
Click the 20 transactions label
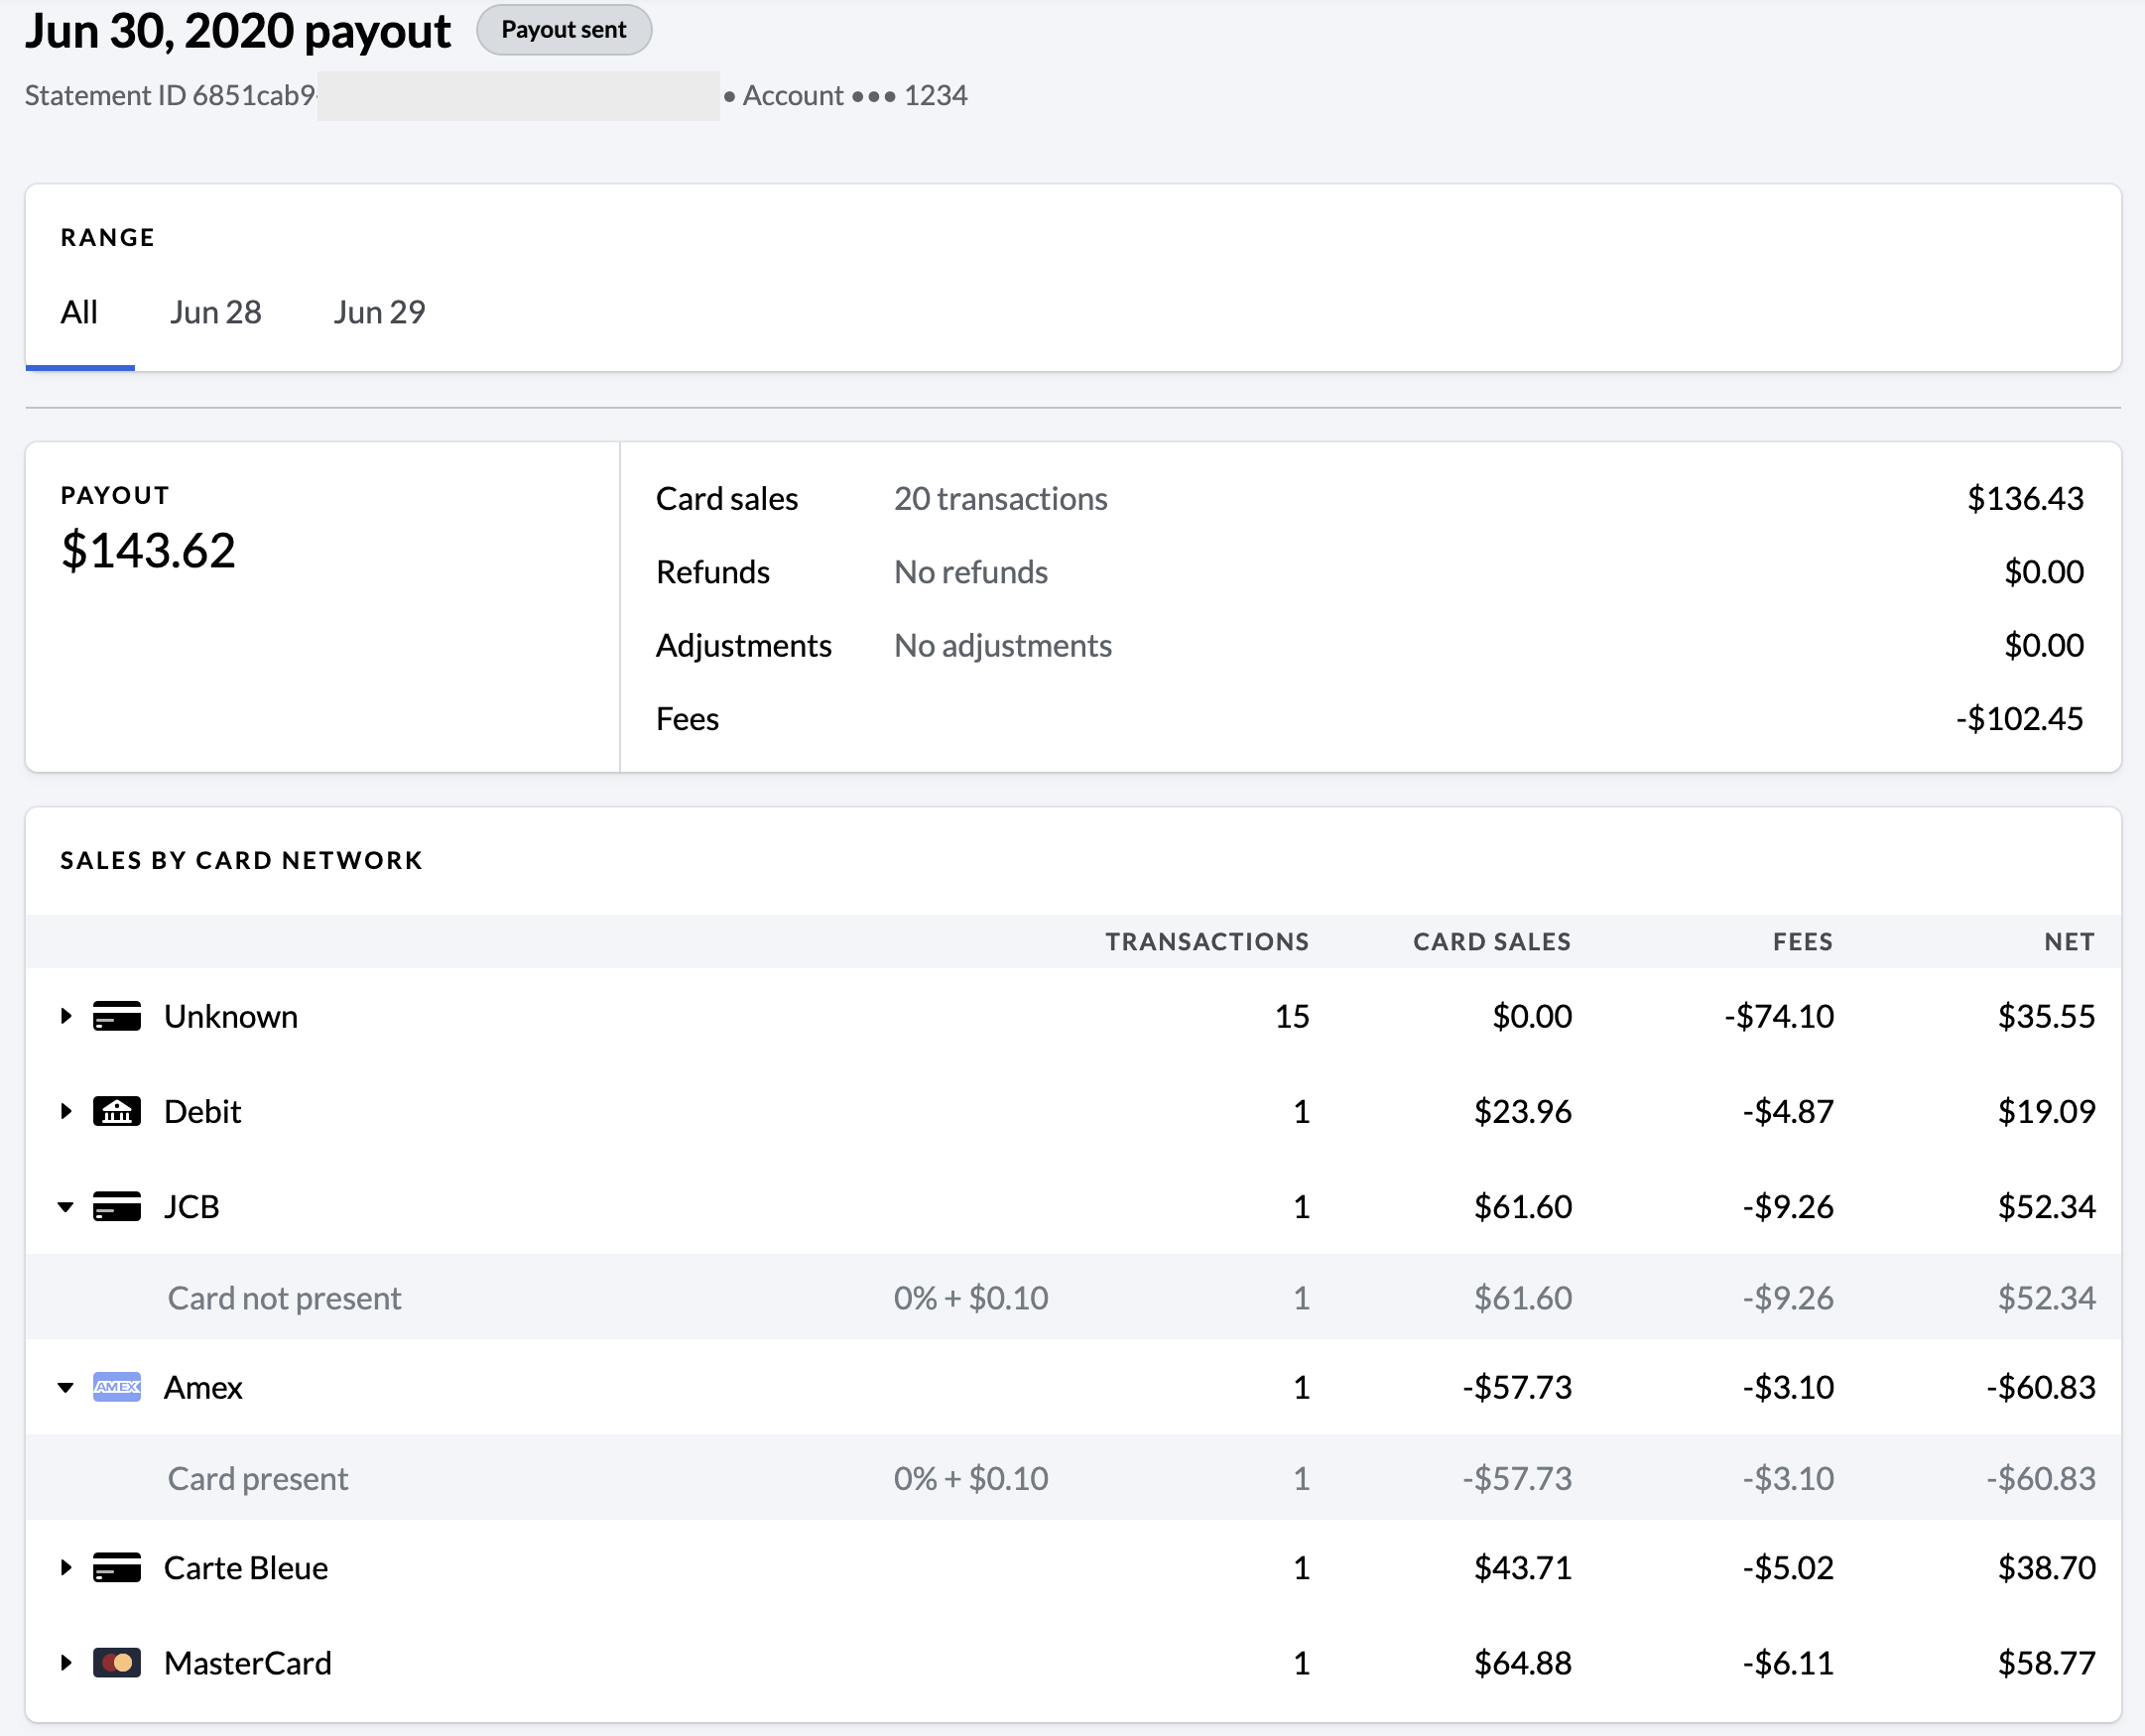coord(1001,499)
